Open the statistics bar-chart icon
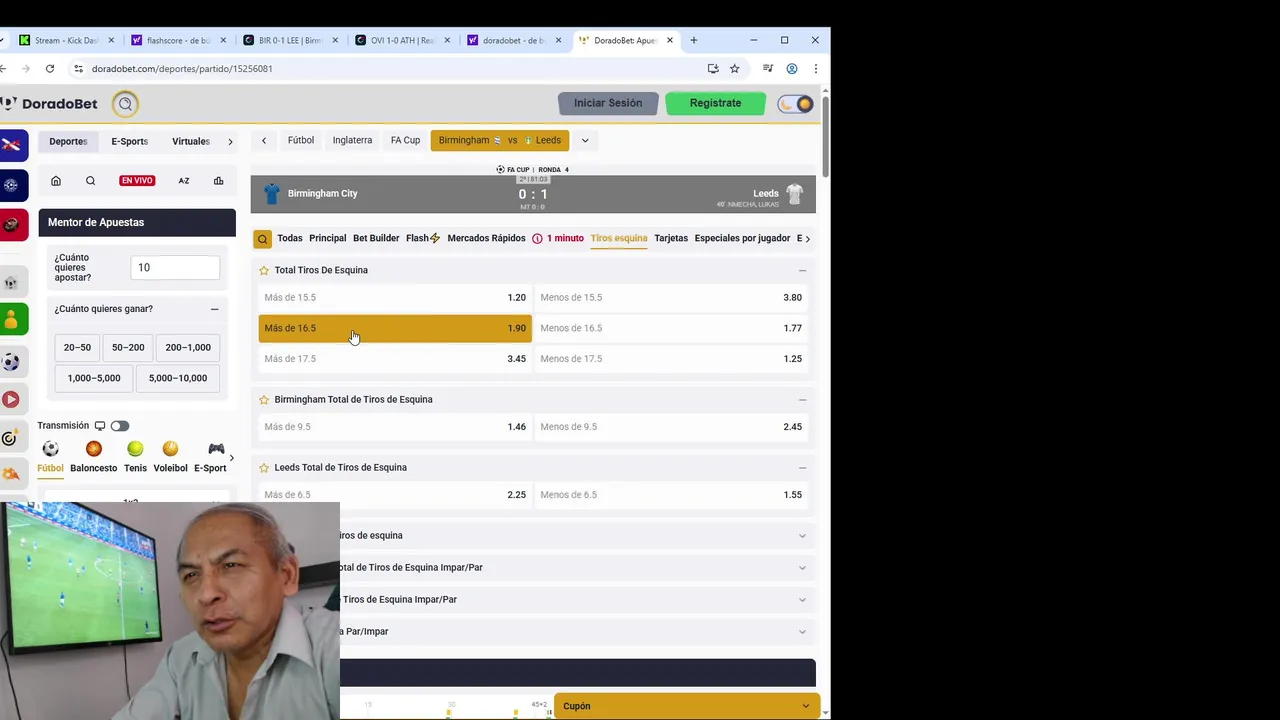The image size is (1280, 720). (x=218, y=181)
